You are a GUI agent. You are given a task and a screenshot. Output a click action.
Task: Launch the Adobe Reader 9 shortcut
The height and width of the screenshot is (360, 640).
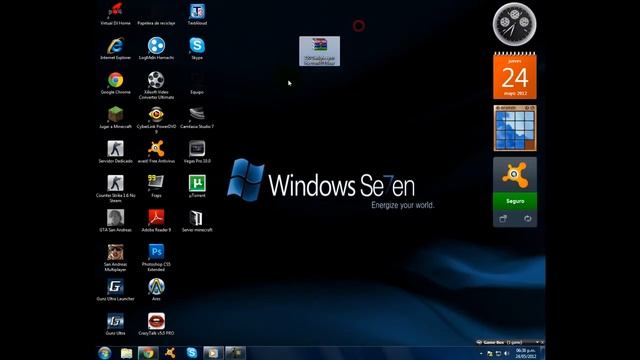tap(156, 221)
